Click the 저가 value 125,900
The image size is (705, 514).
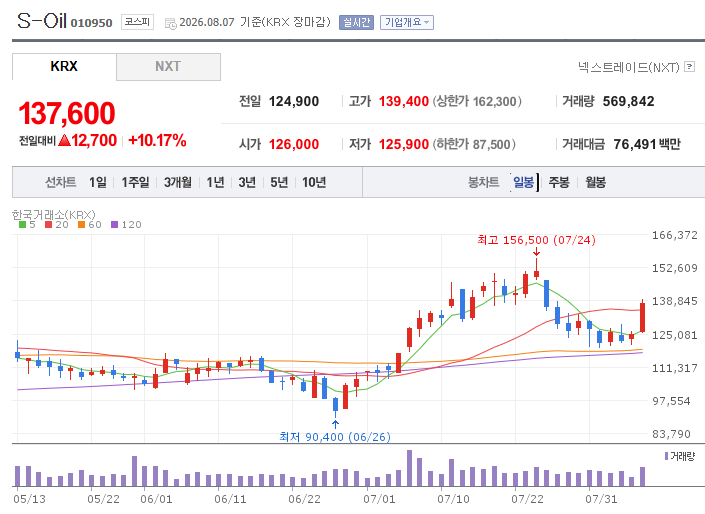coord(403,144)
